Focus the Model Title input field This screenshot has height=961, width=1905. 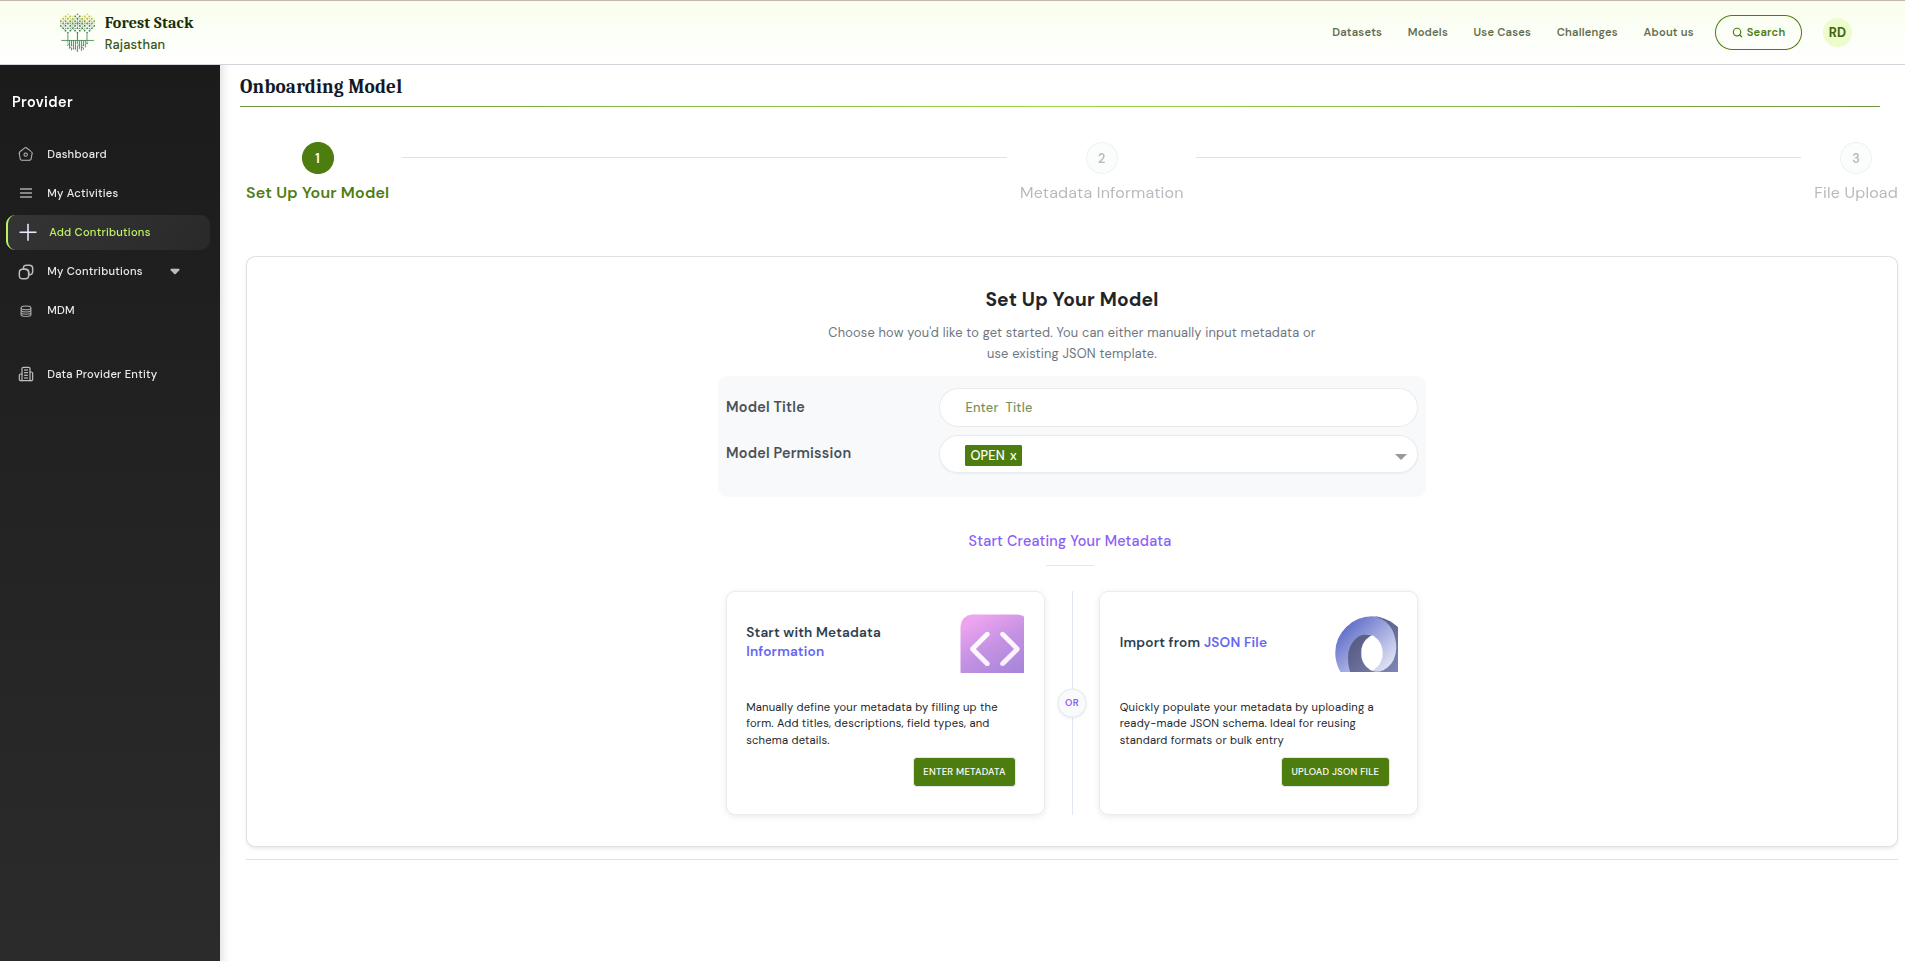tap(1177, 408)
